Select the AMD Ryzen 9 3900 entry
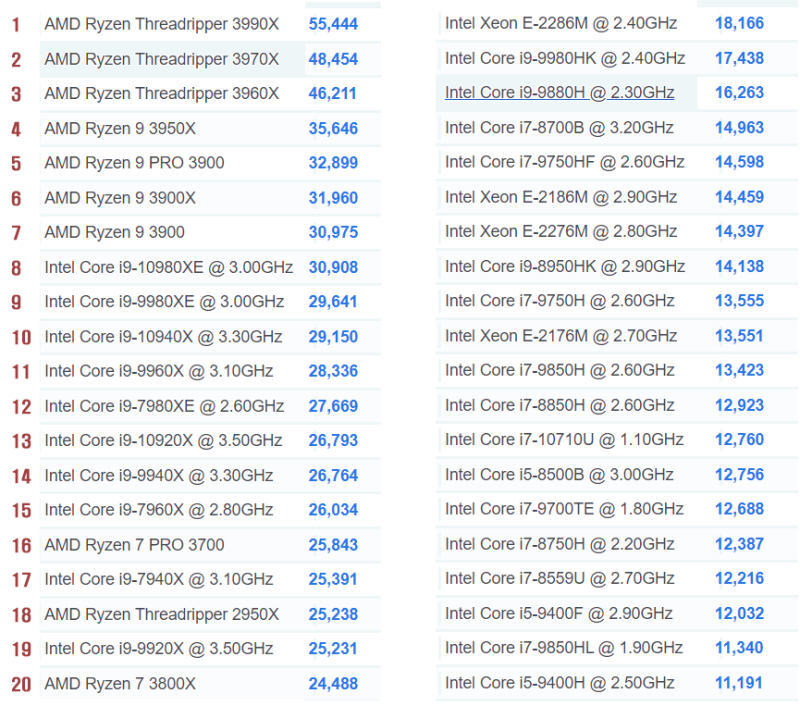Image resolution: width=800 pixels, height=706 pixels. 114,232
